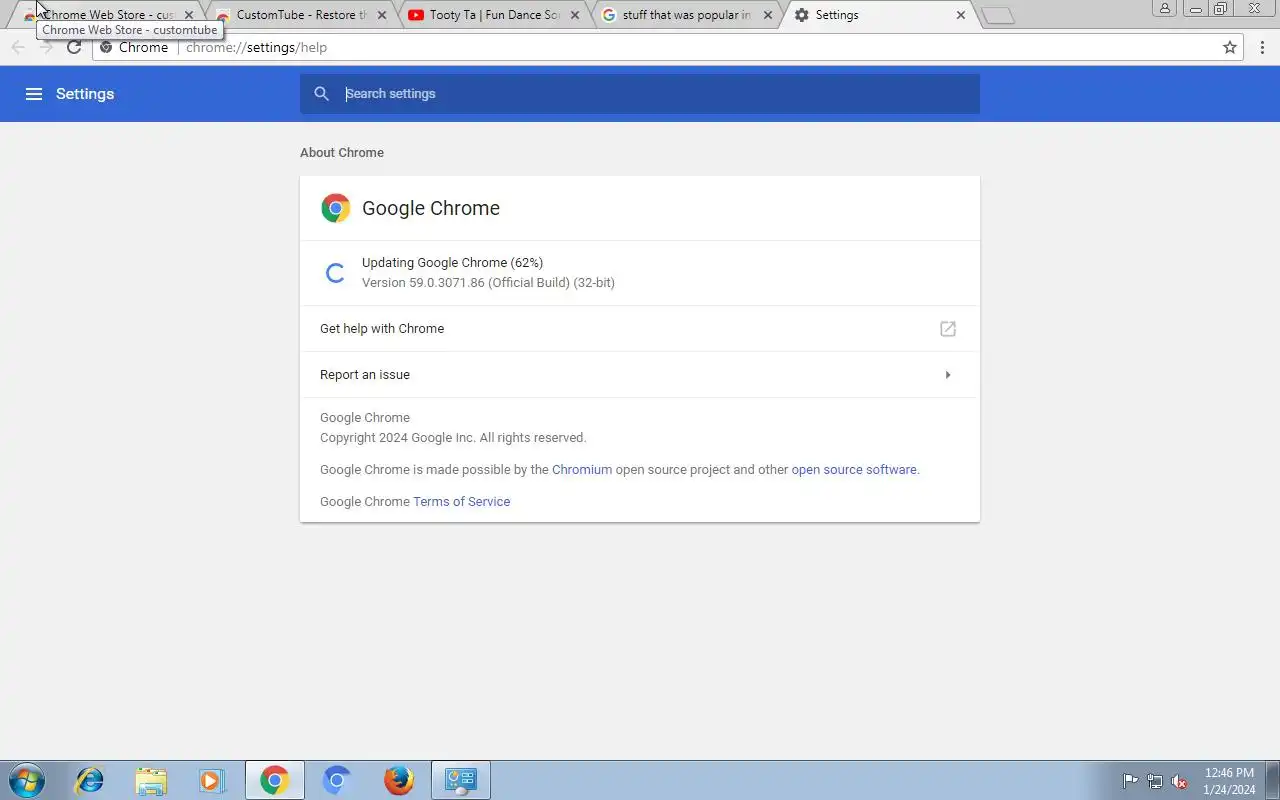This screenshot has width=1280, height=800.
Task: Open Report an issue
Action: [x=640, y=375]
